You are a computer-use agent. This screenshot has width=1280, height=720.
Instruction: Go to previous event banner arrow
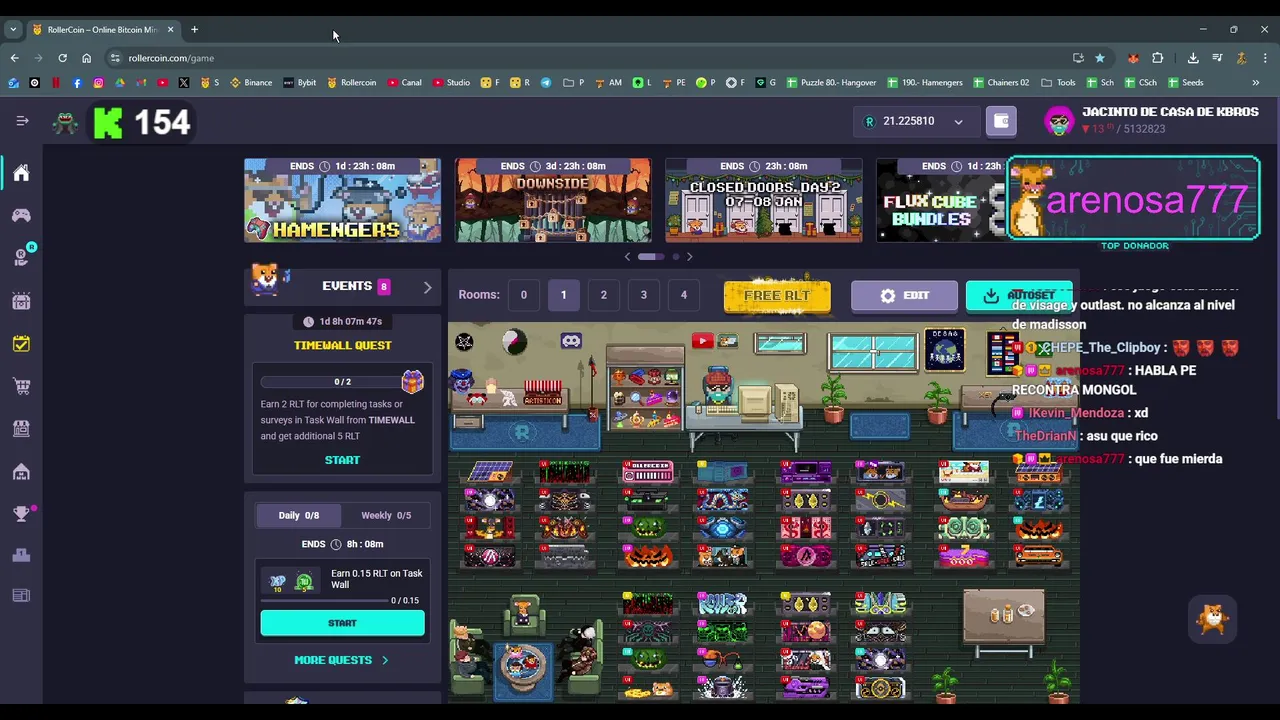coord(627,257)
